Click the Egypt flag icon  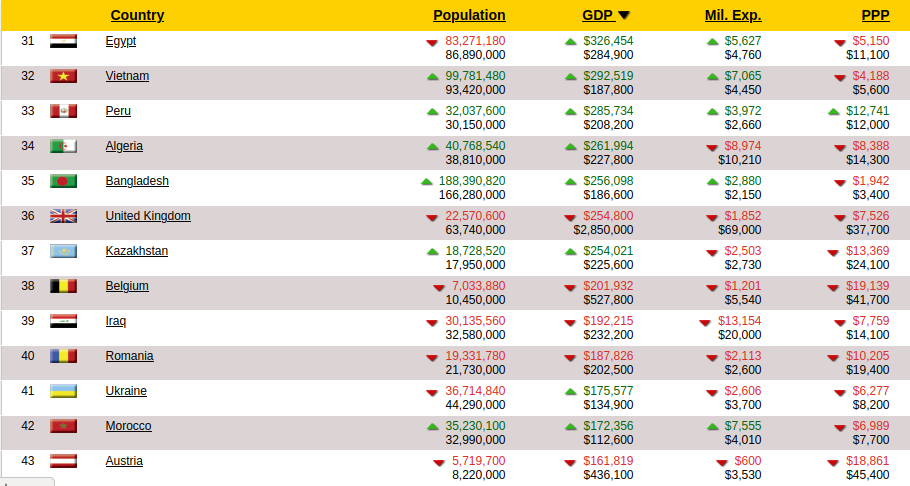click(63, 41)
